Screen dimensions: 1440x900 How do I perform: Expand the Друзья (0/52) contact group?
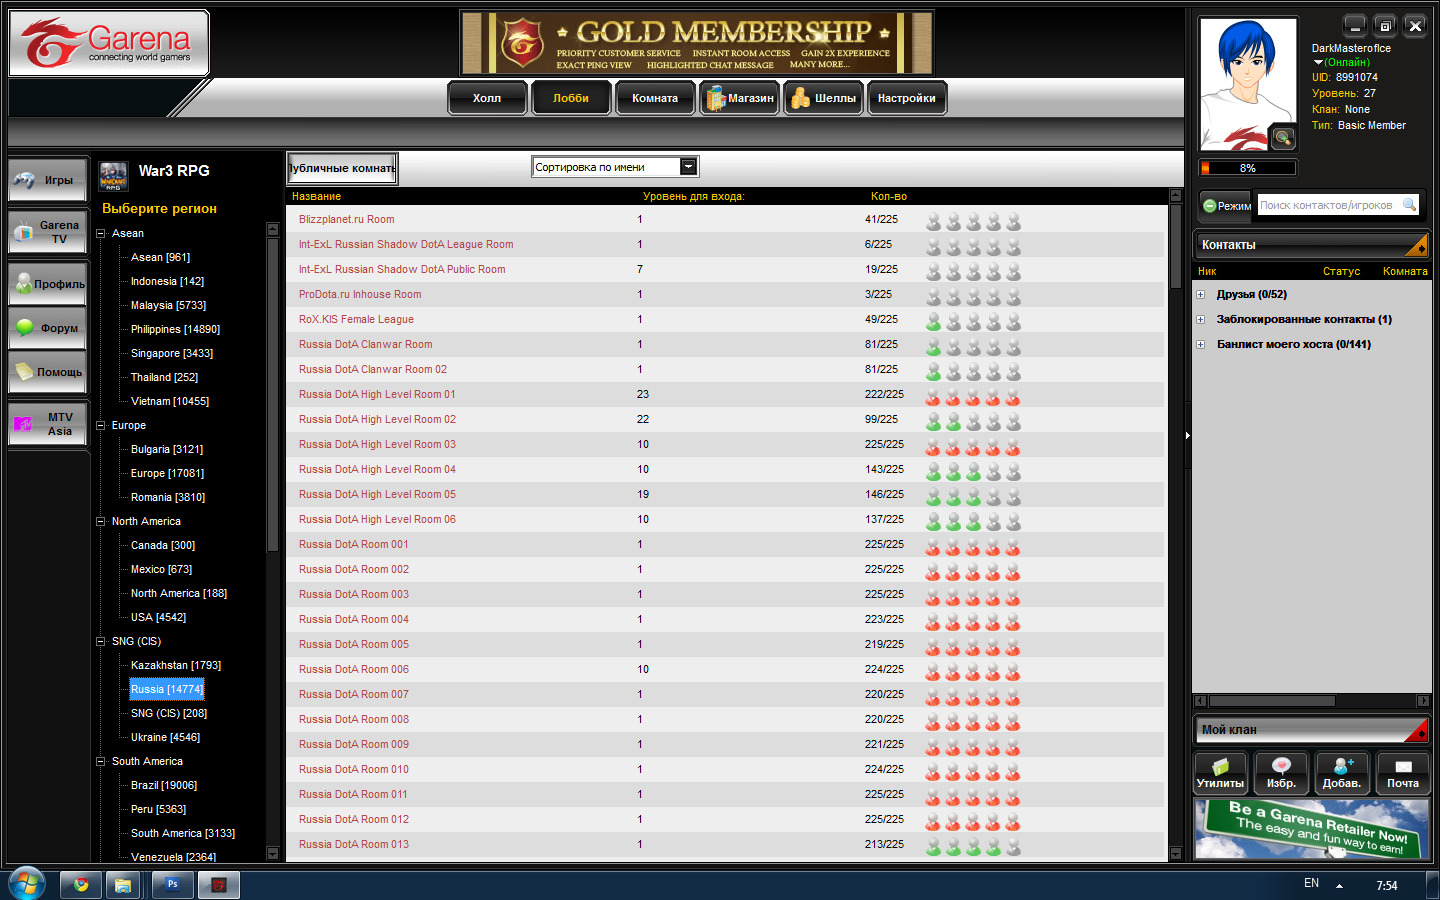tap(1201, 295)
